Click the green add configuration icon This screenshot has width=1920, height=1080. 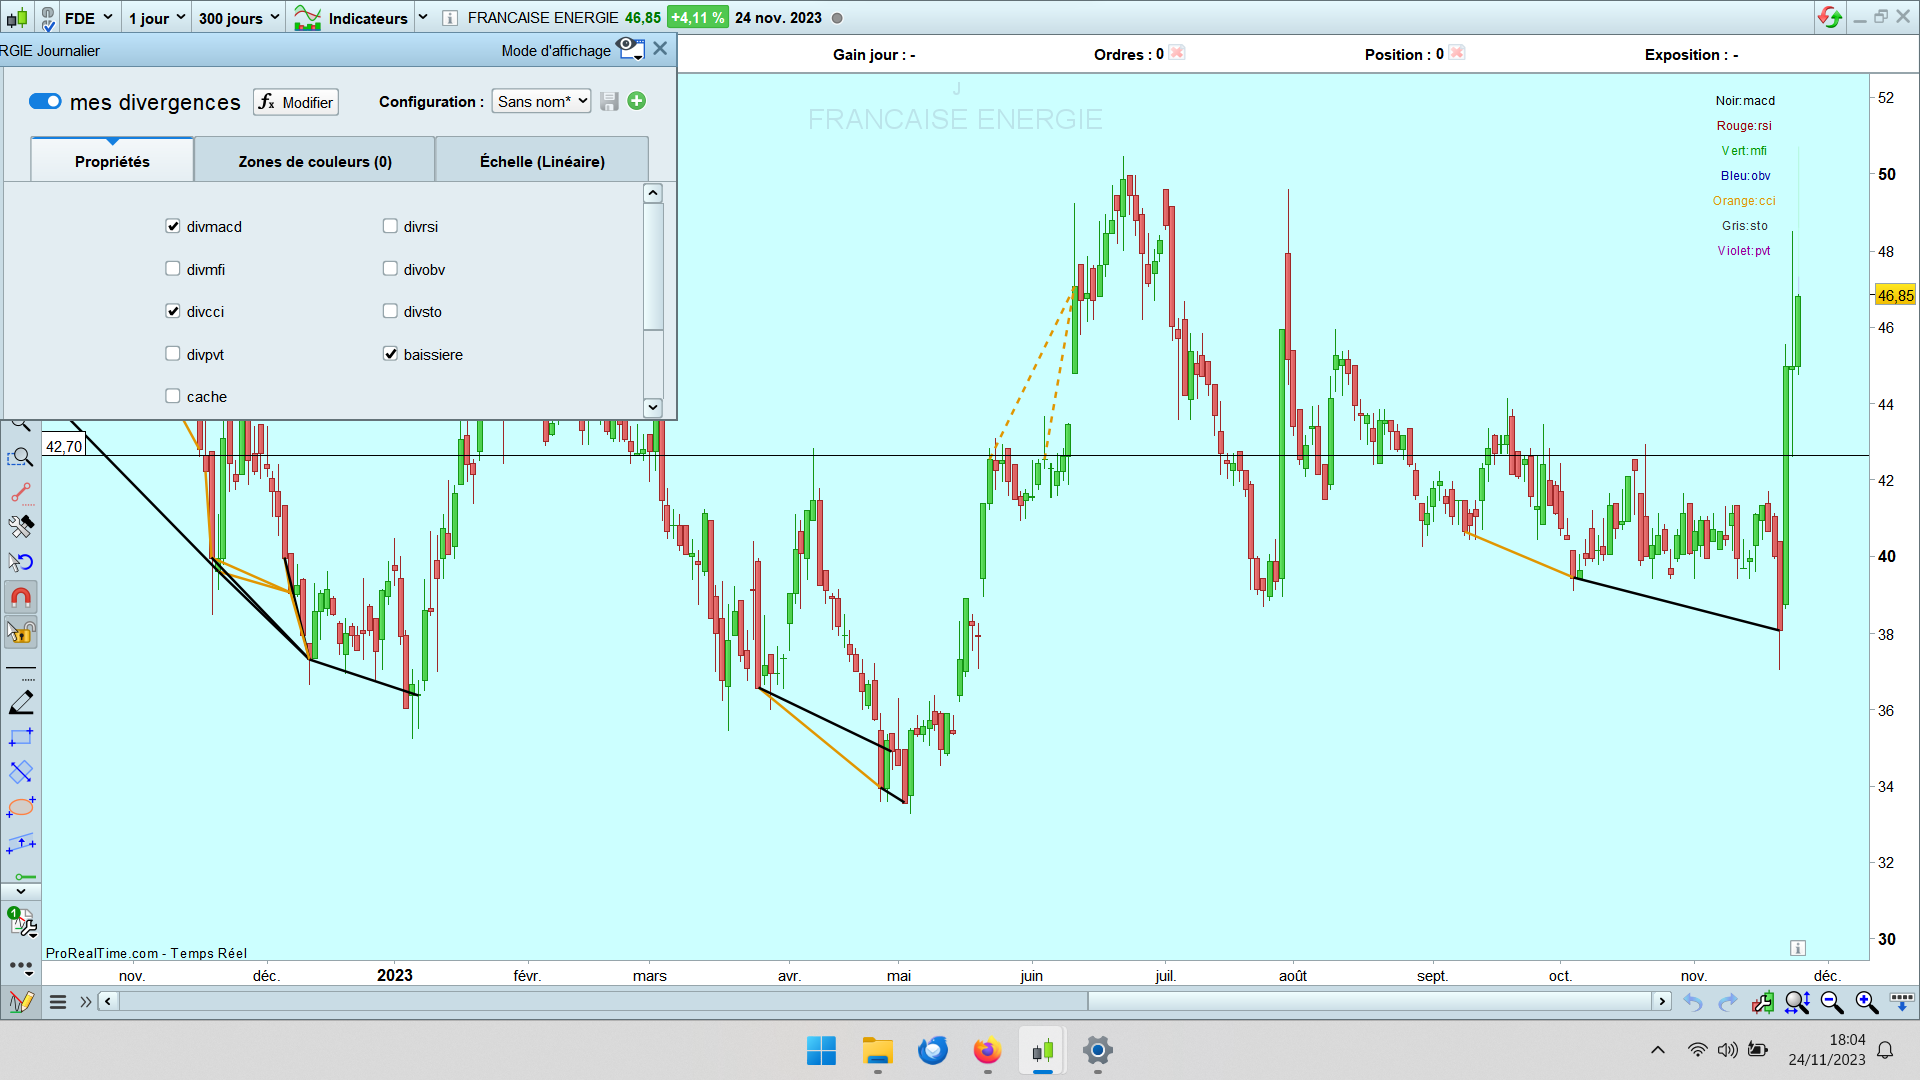pyautogui.click(x=637, y=101)
